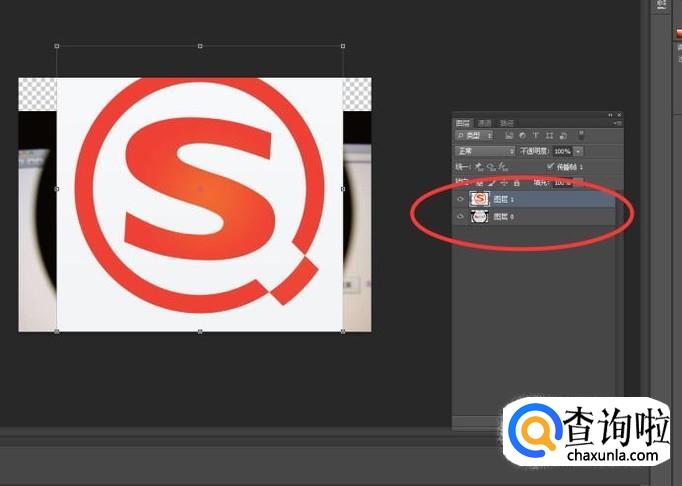Switch to the 路径 (Paths) tab
This screenshot has height=486, width=682.
(506, 123)
